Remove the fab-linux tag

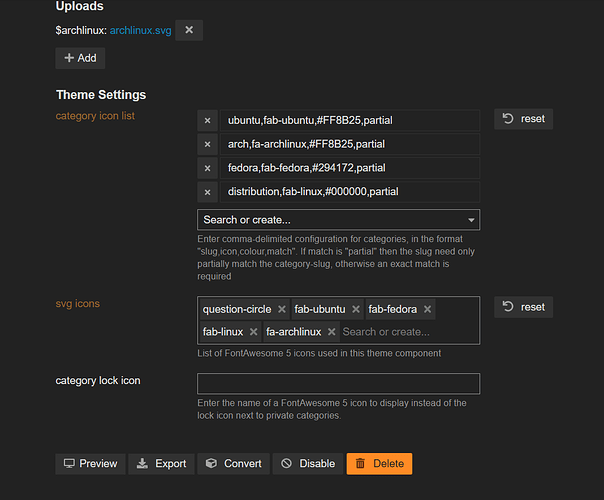click(x=253, y=332)
